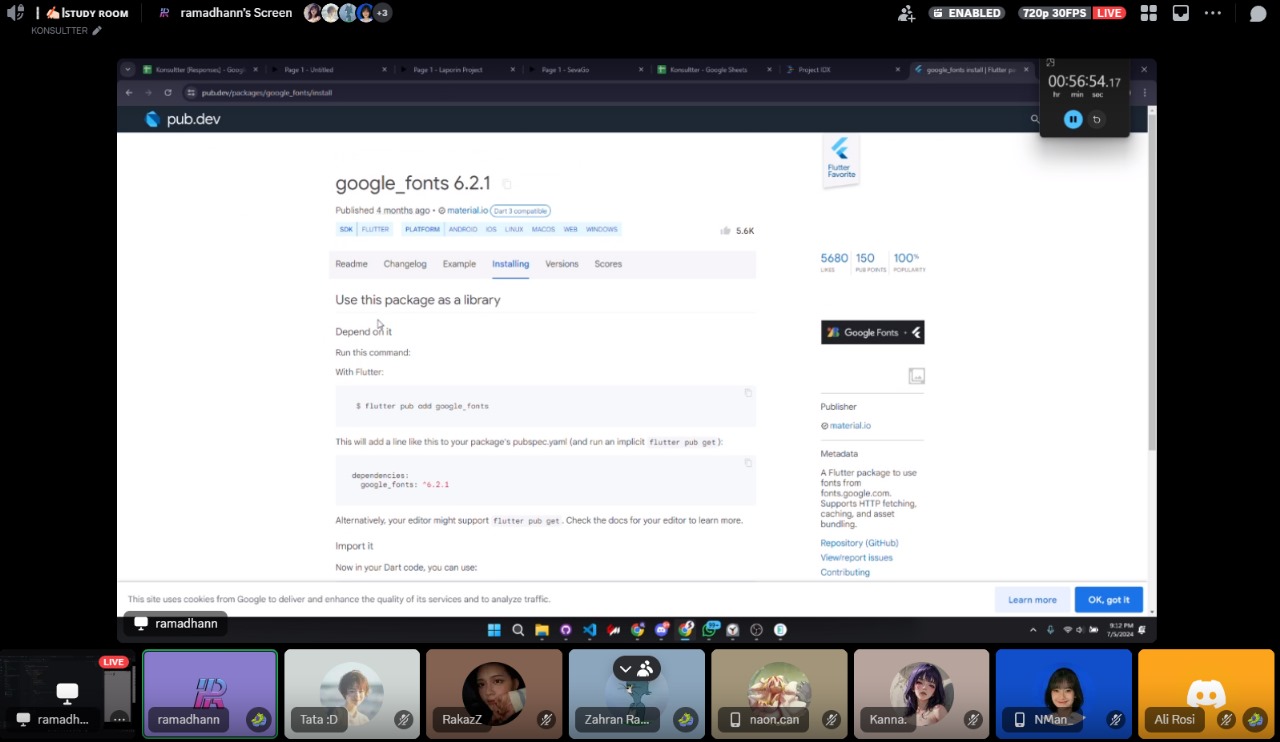Switch to Konsultter - Google Sheets tab
This screenshot has width=1280, height=742.
click(714, 70)
